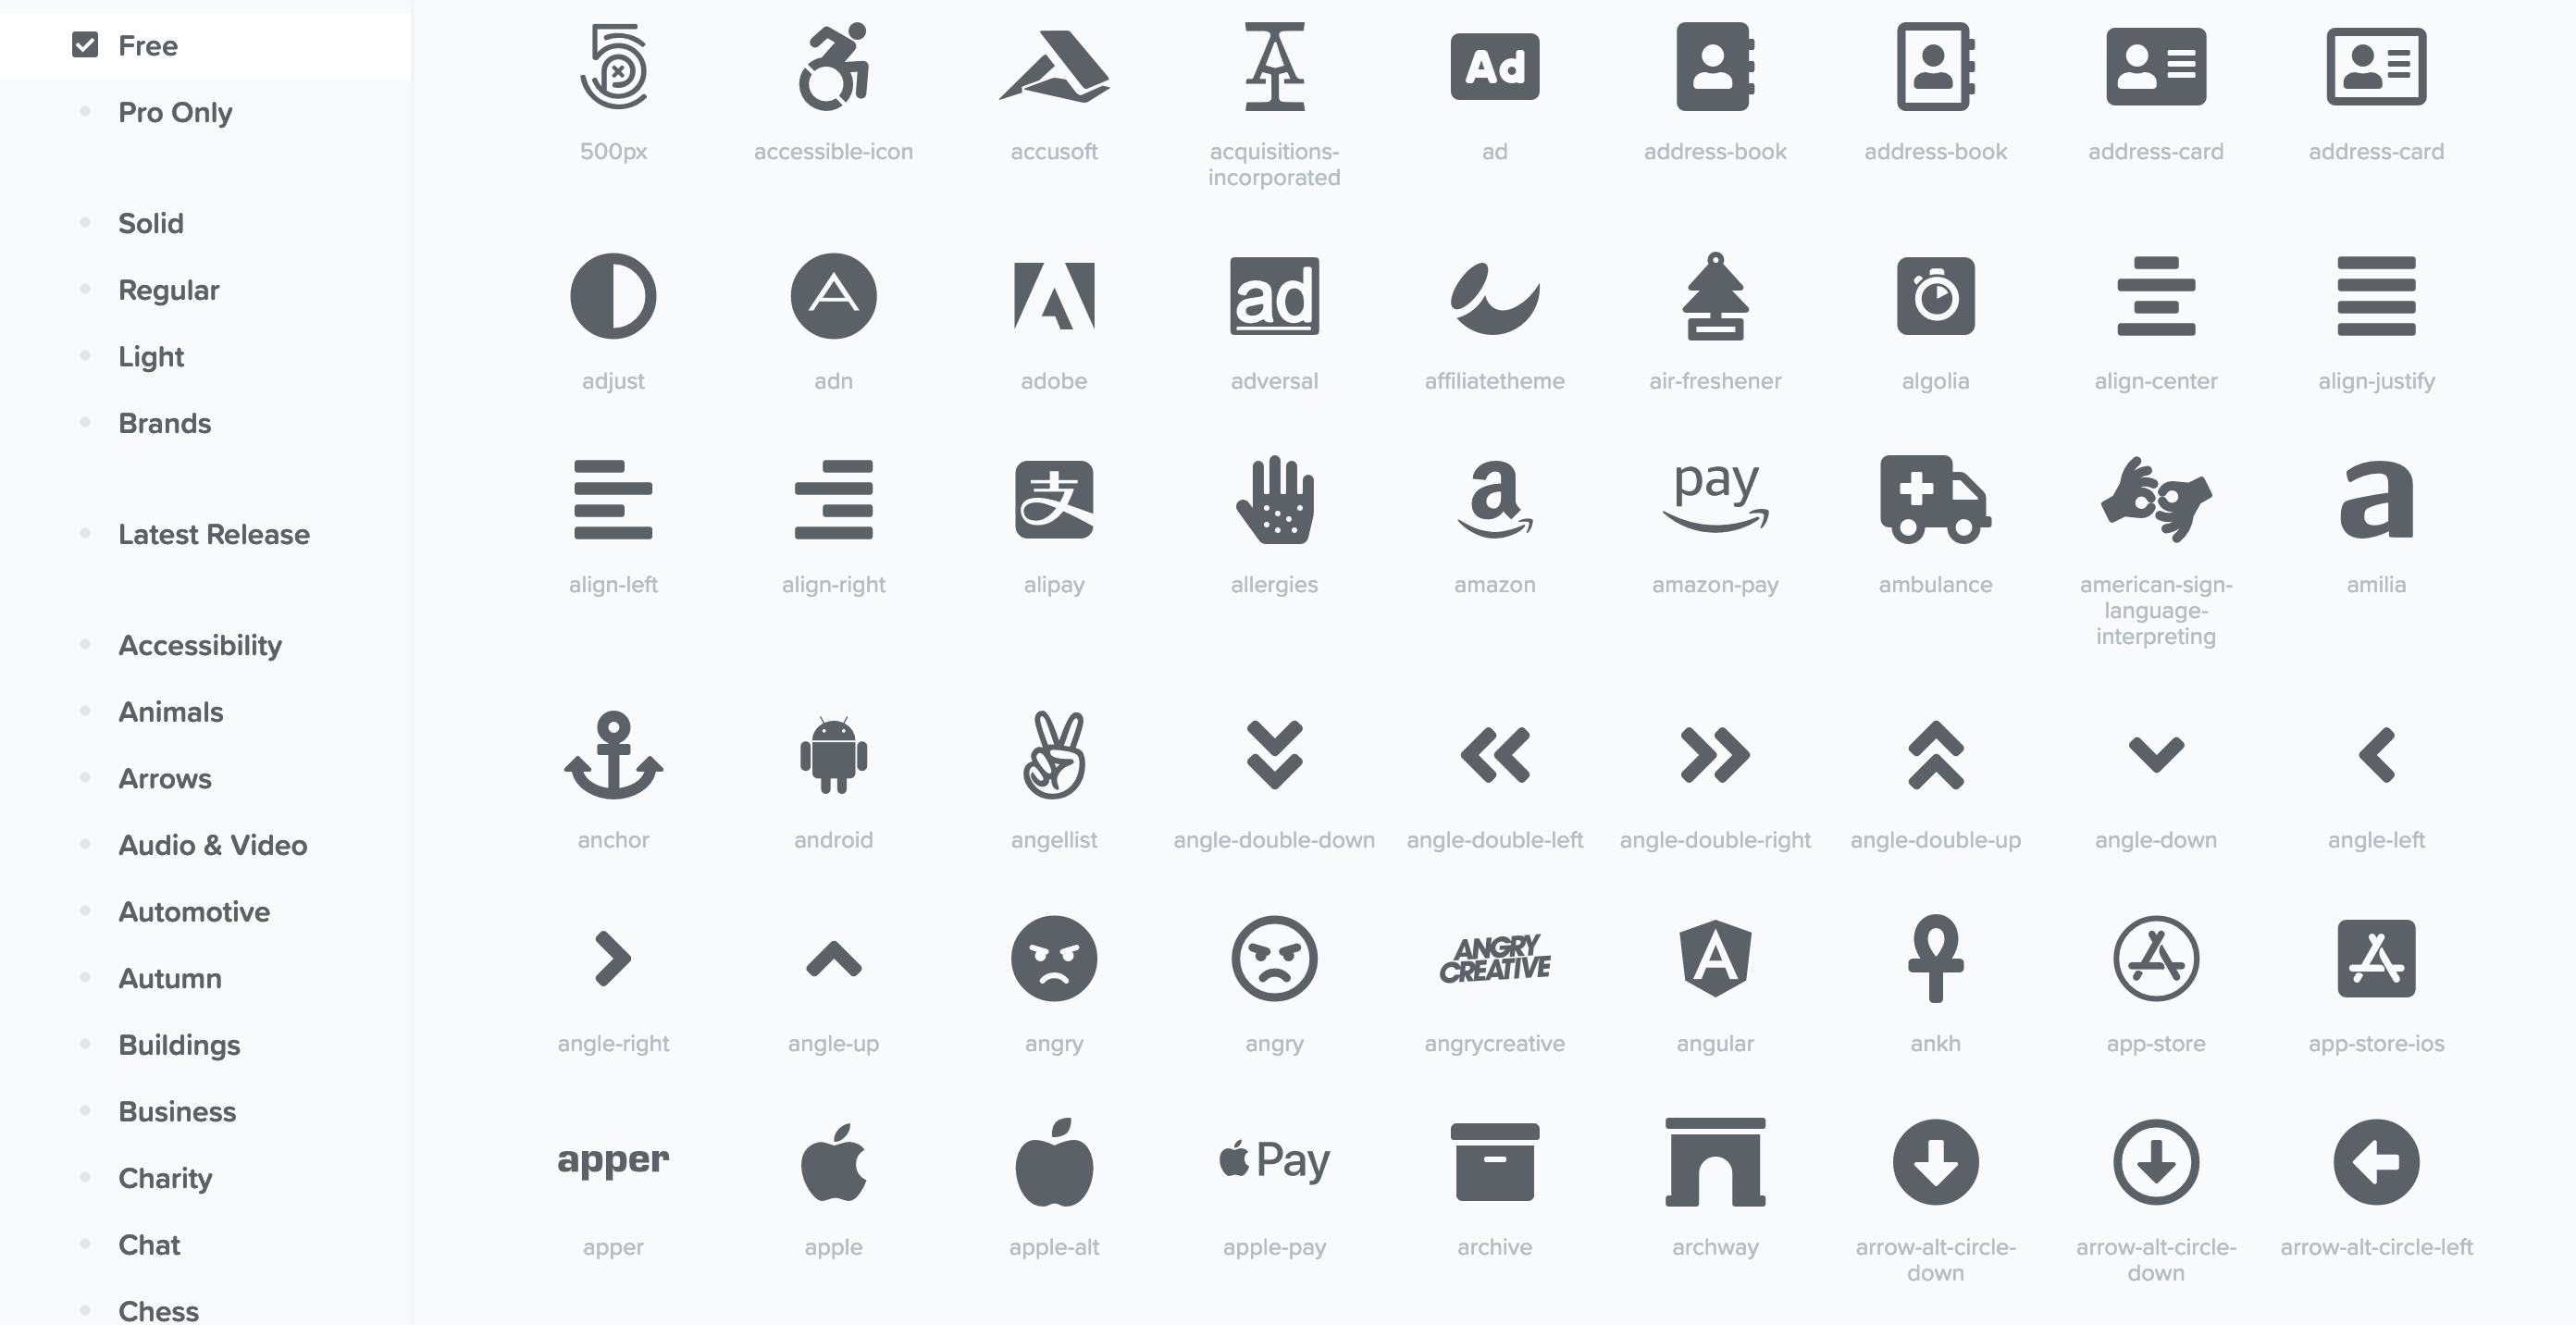Select the Latest Release section
Image resolution: width=2576 pixels, height=1325 pixels.
[x=213, y=532]
